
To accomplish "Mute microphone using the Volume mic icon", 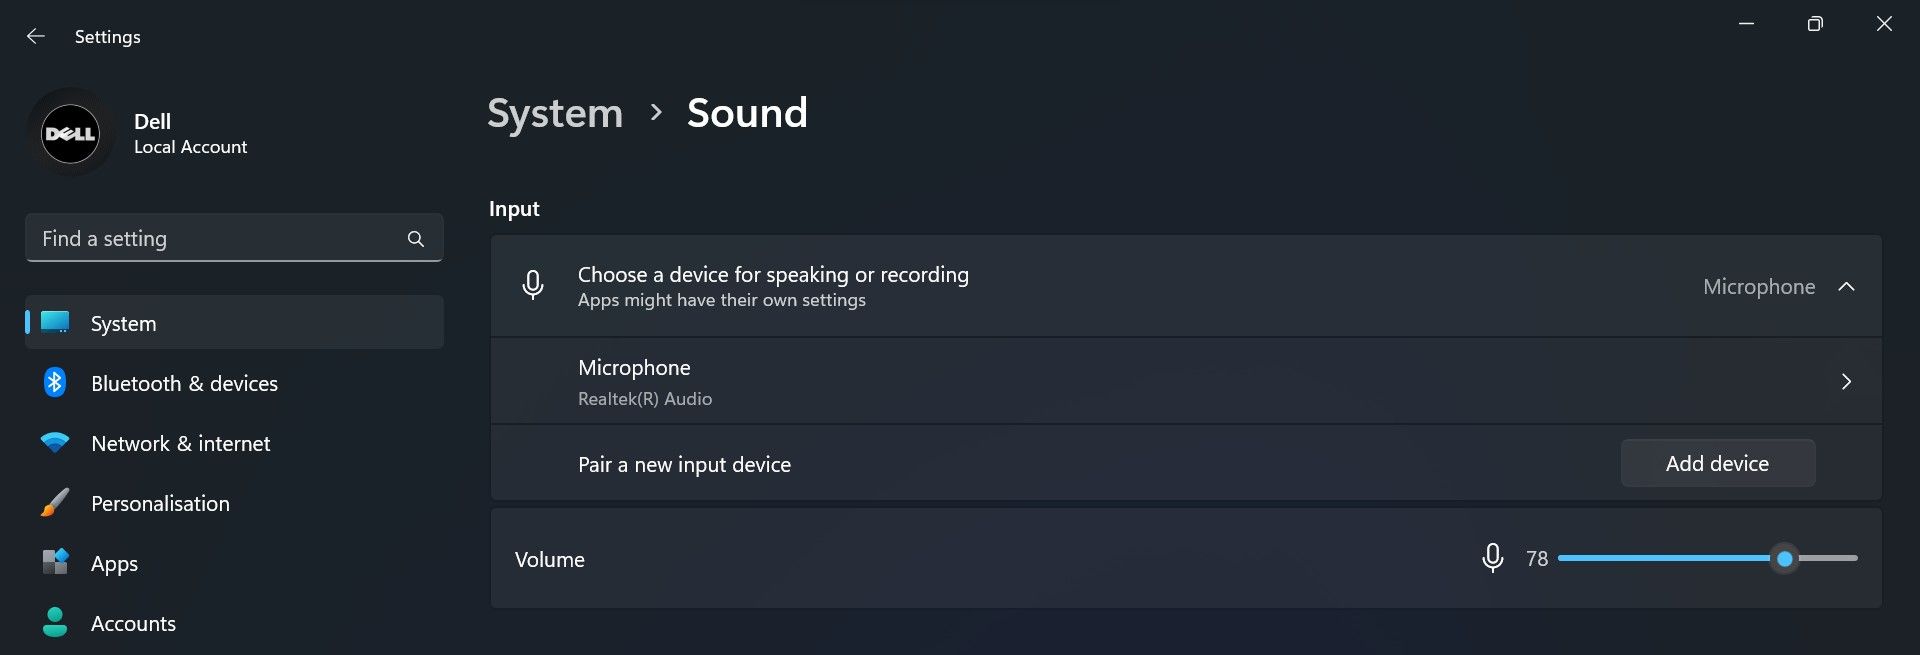I will point(1492,558).
